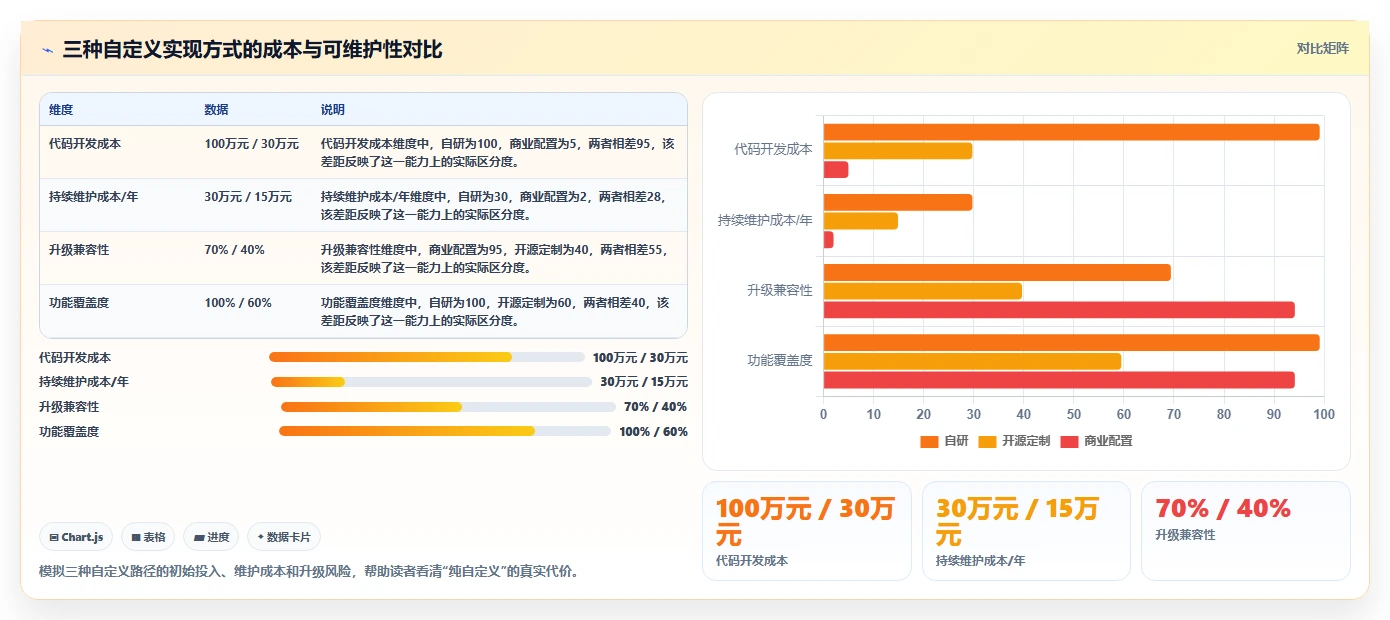Click the 100% / 60% table cell
Image resolution: width=1390 pixels, height=620 pixels.
click(238, 303)
